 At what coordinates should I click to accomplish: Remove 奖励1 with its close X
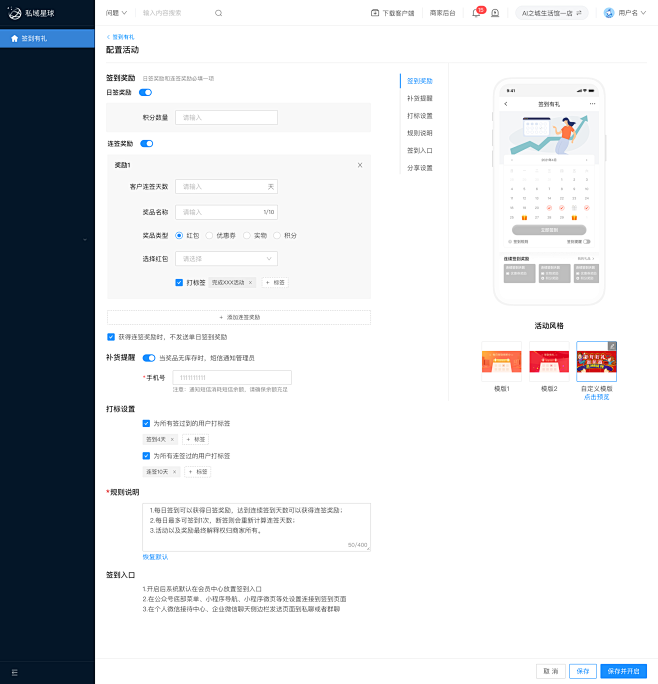pos(360,165)
